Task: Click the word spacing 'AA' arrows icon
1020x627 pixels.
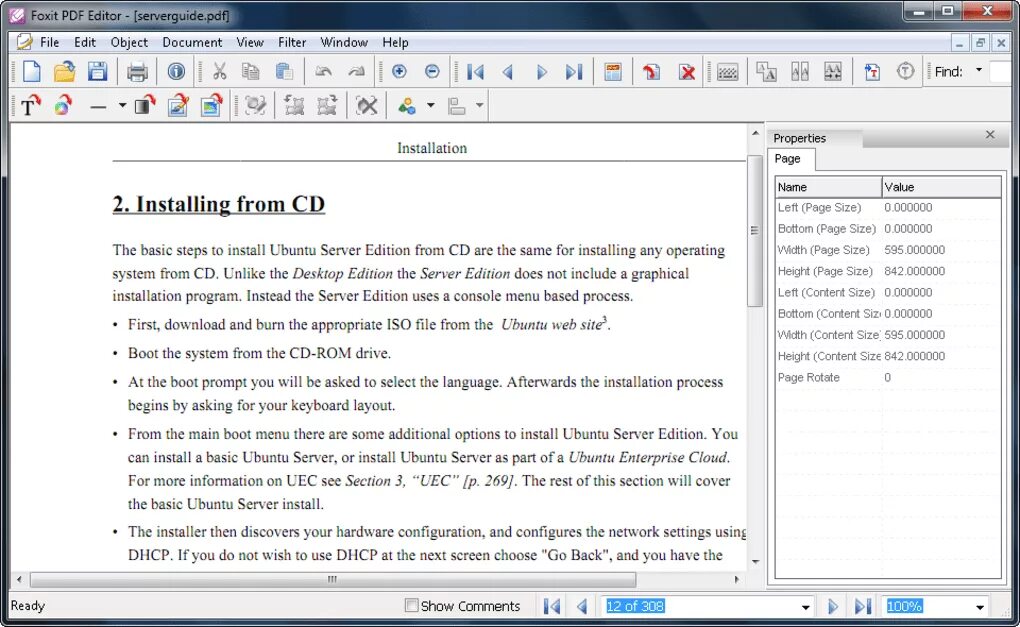Action: (833, 71)
